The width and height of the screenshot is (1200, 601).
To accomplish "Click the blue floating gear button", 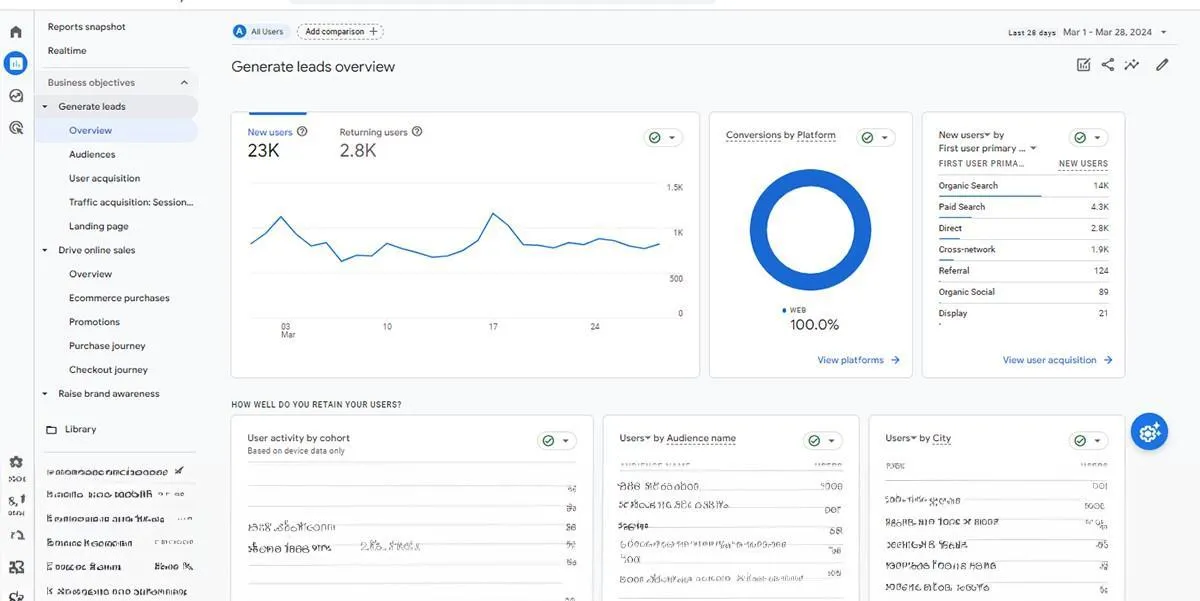I will pos(1148,431).
